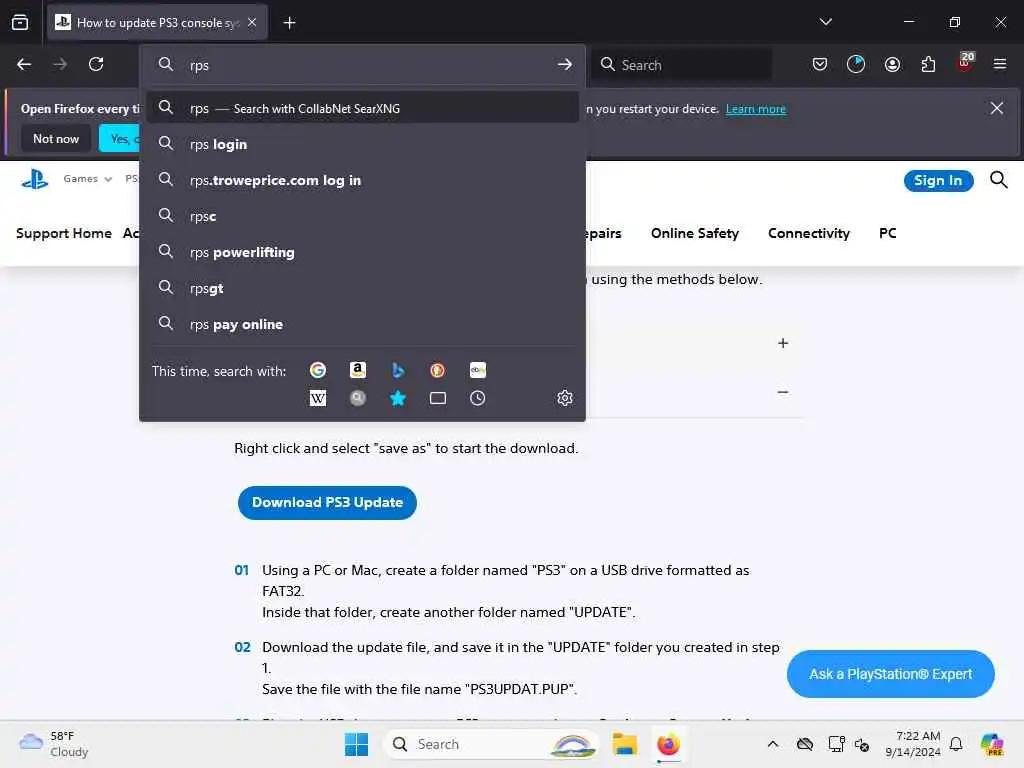List all tabs dropdown arrow
Screen dimensions: 1024x768
coord(825,22)
